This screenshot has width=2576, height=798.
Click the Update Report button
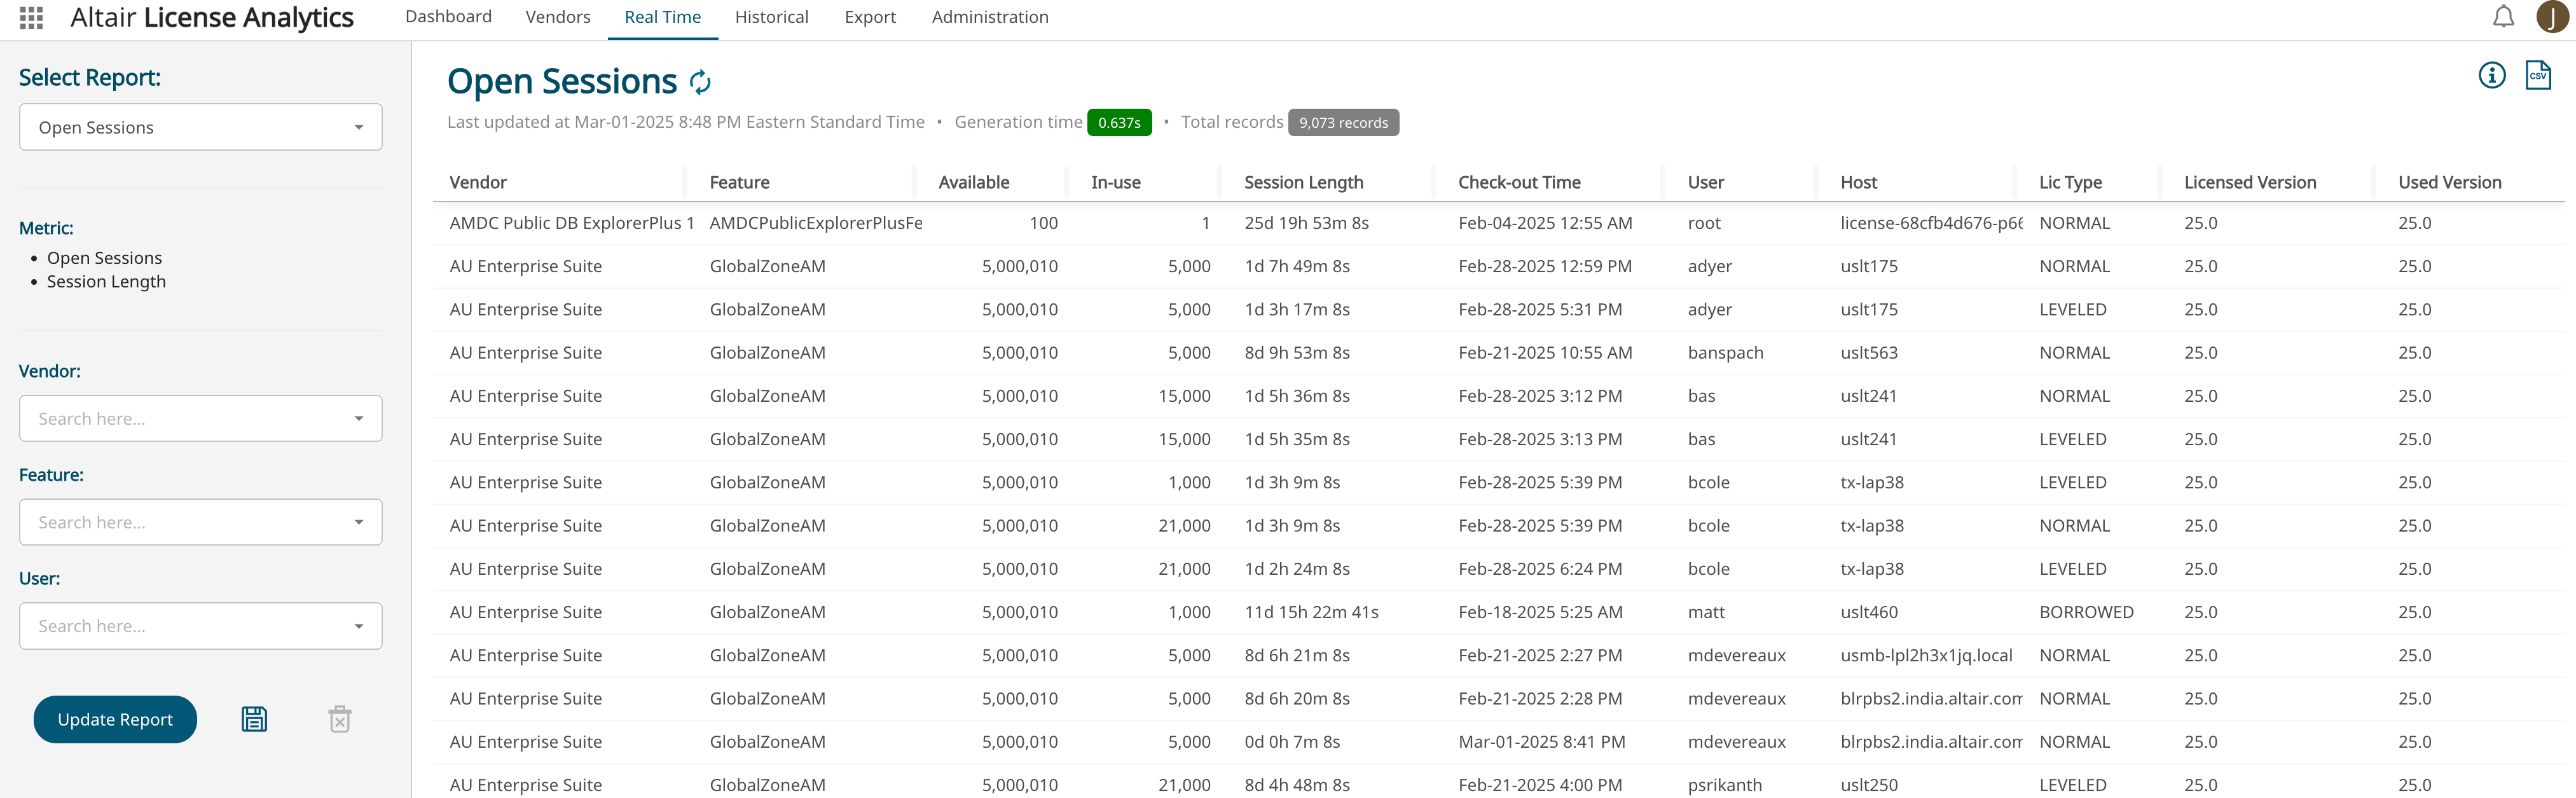(x=115, y=719)
